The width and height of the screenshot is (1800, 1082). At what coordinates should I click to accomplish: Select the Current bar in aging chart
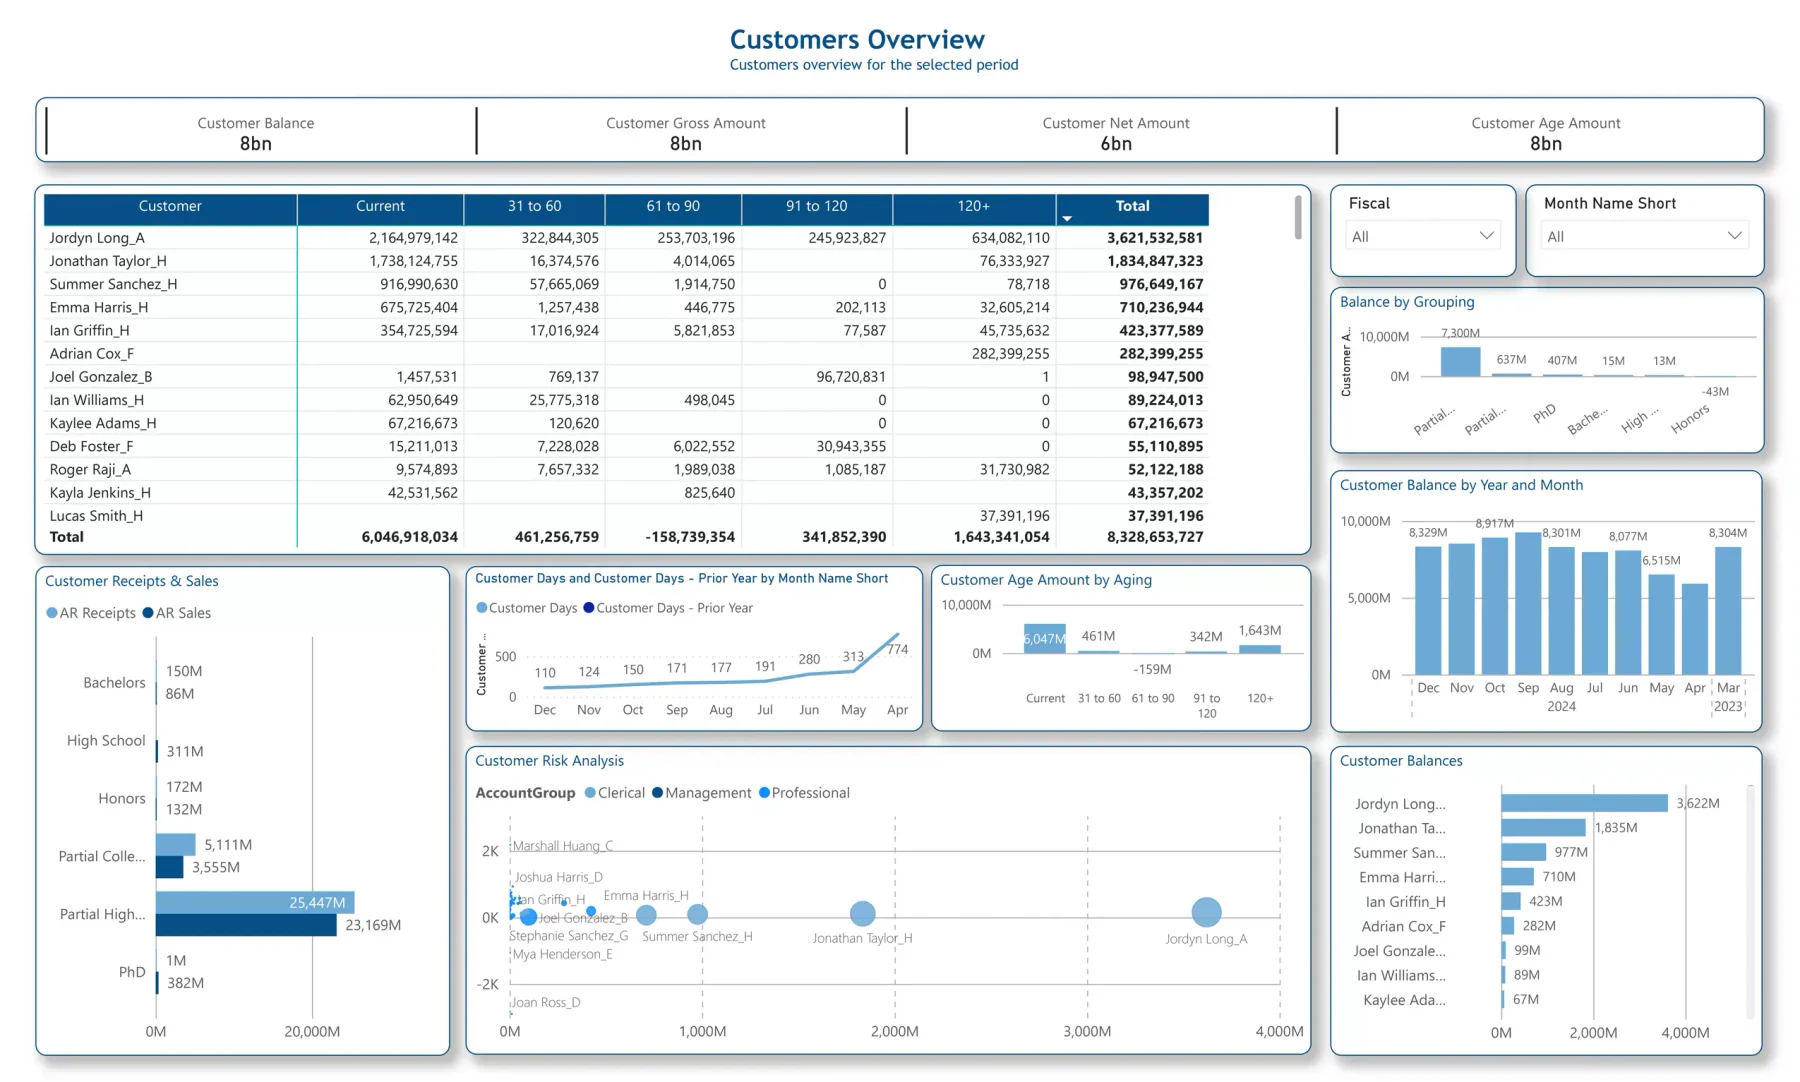tap(1044, 638)
